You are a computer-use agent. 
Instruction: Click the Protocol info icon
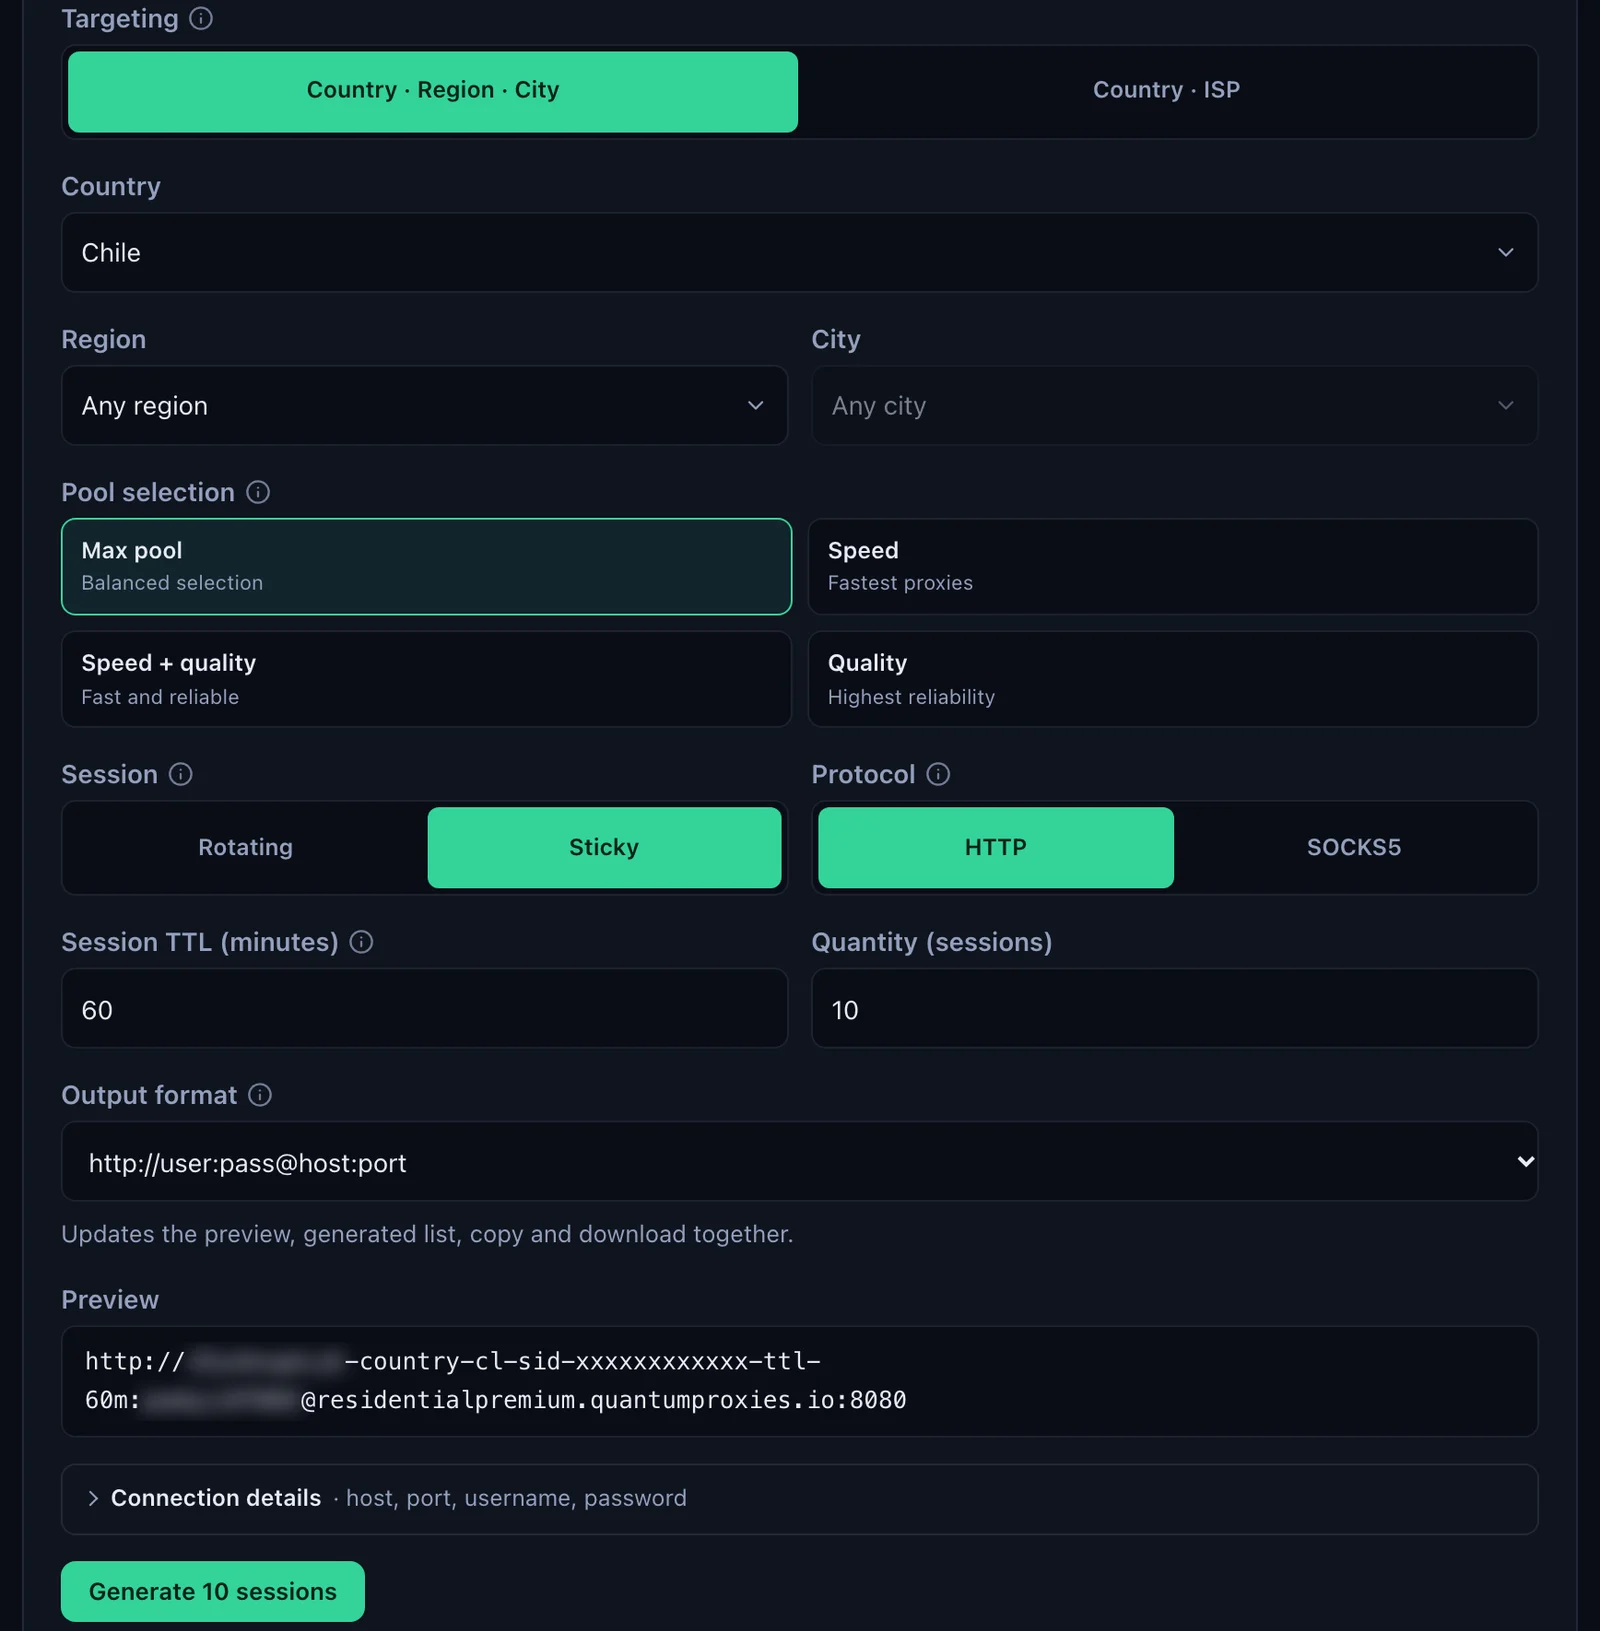938,774
